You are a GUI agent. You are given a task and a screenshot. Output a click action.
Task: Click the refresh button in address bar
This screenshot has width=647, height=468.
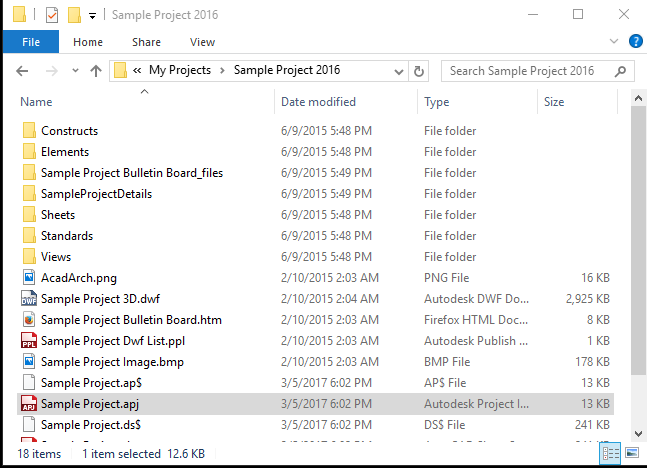point(420,71)
